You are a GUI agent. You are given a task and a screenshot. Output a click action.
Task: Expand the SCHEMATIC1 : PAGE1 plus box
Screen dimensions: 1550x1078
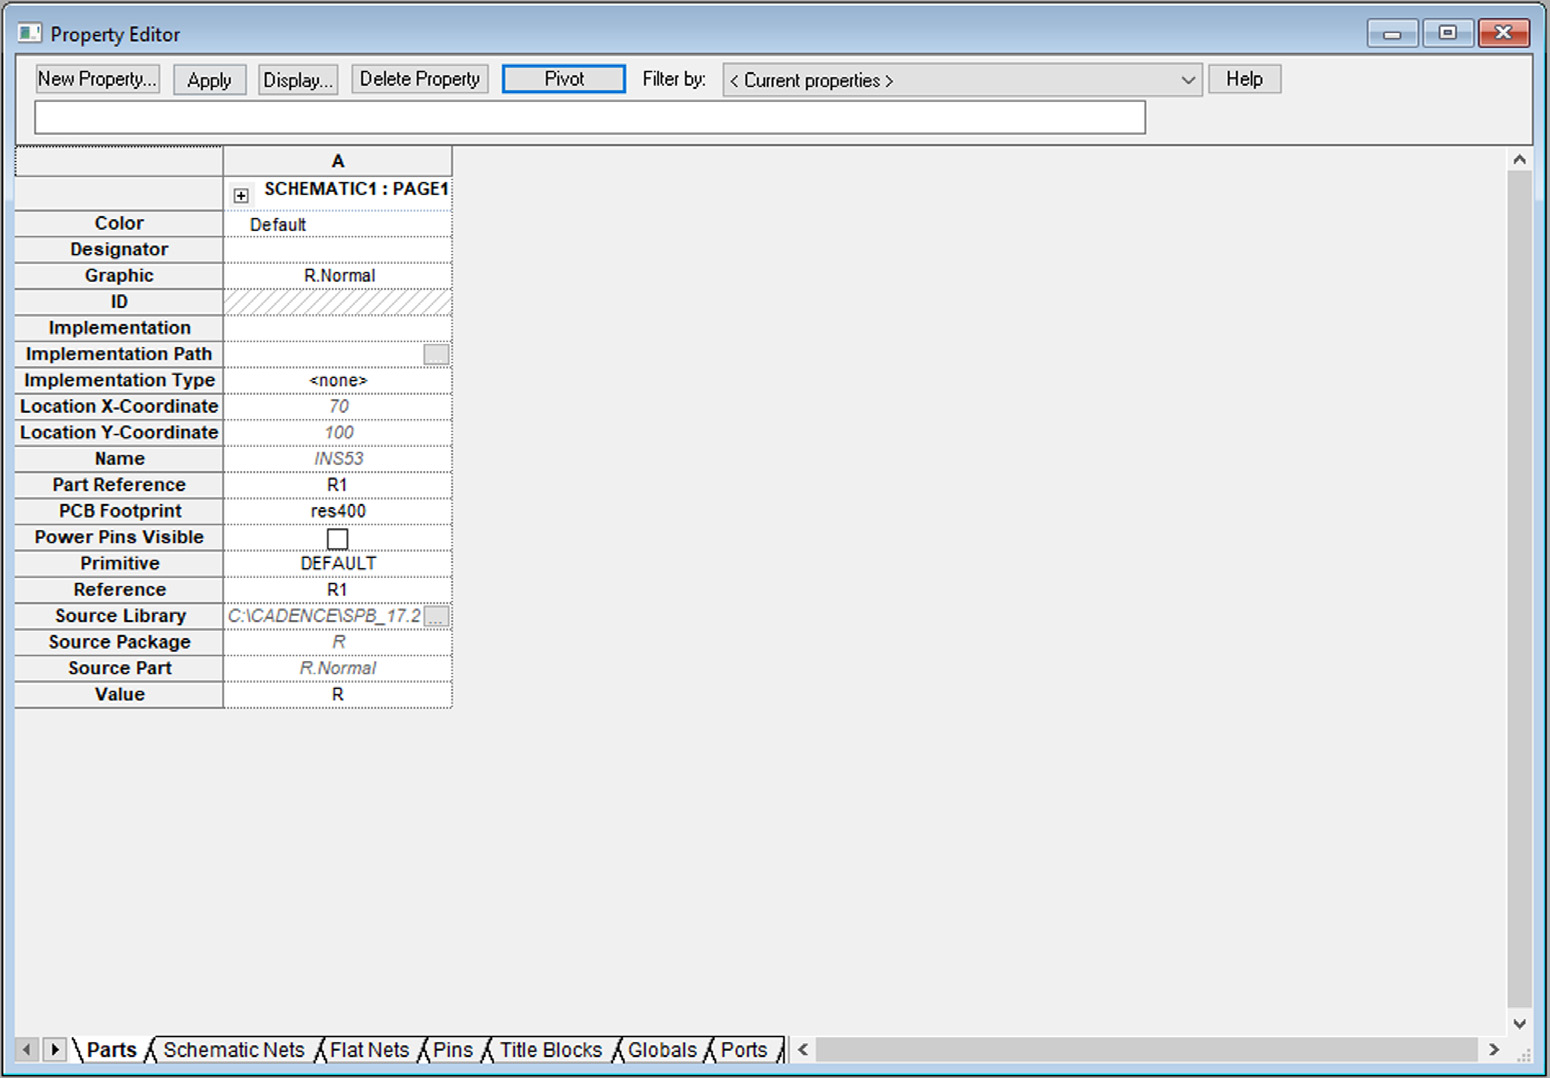click(241, 196)
